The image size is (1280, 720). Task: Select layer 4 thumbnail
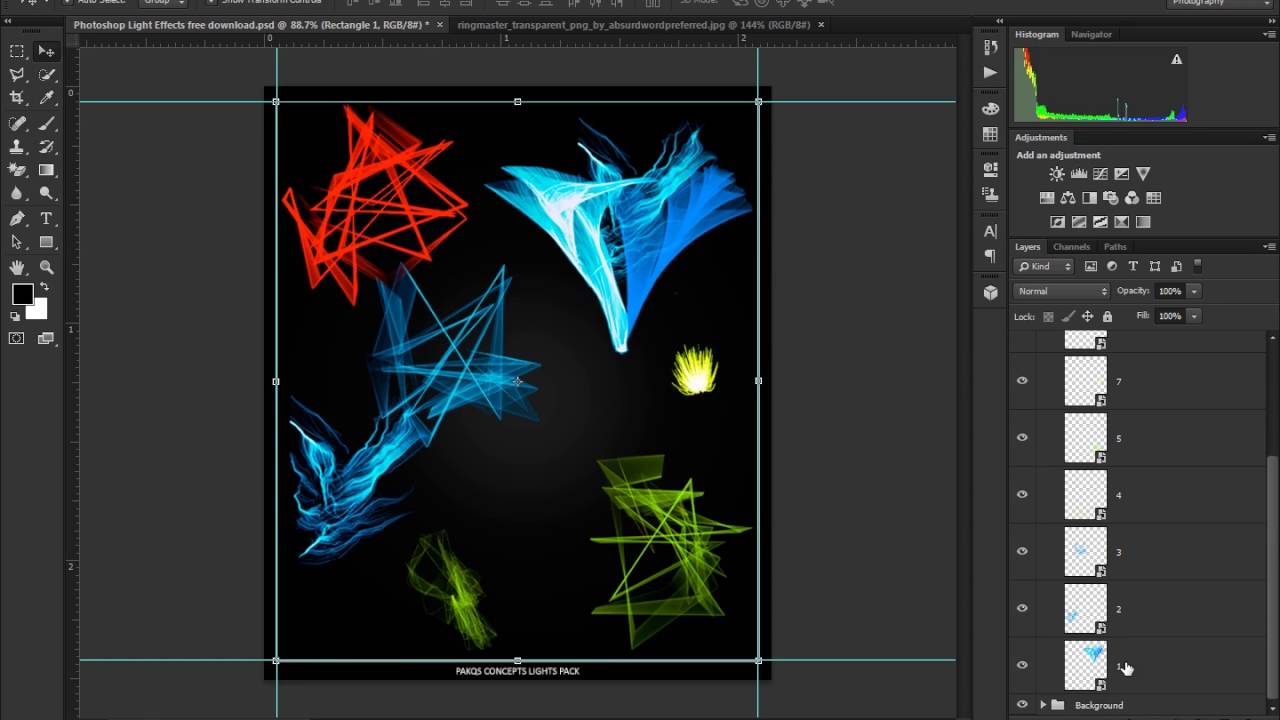[1085, 495]
